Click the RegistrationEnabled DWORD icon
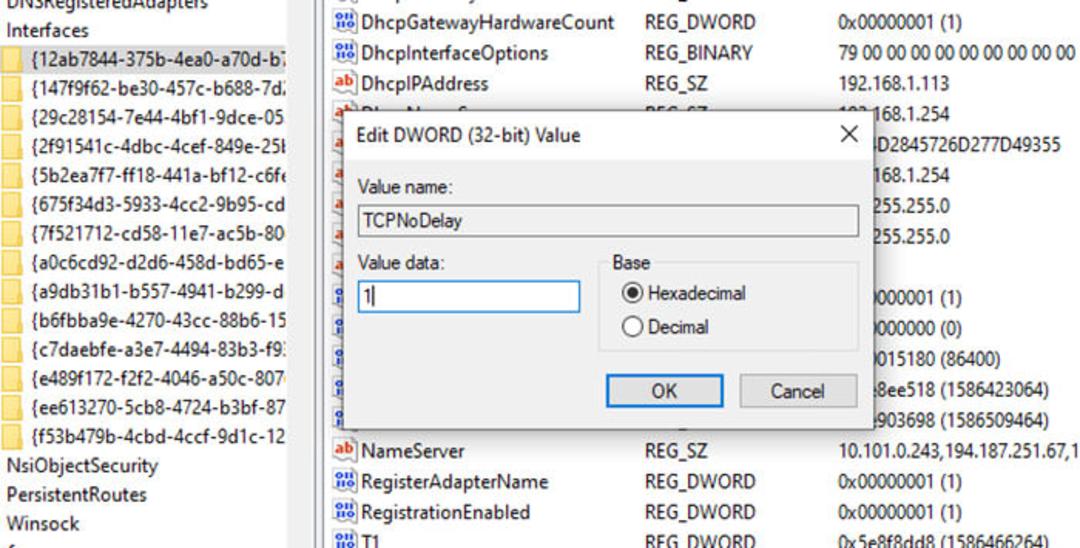The width and height of the screenshot is (1080, 548). point(344,512)
